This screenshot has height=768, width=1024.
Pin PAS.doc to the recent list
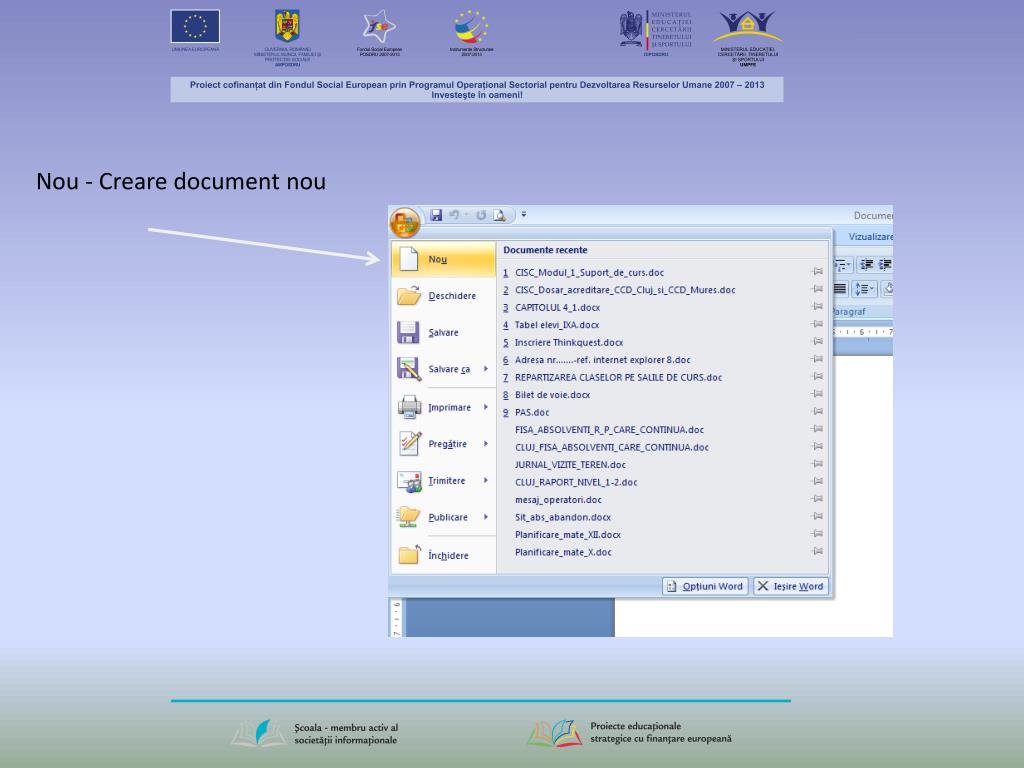coord(817,411)
